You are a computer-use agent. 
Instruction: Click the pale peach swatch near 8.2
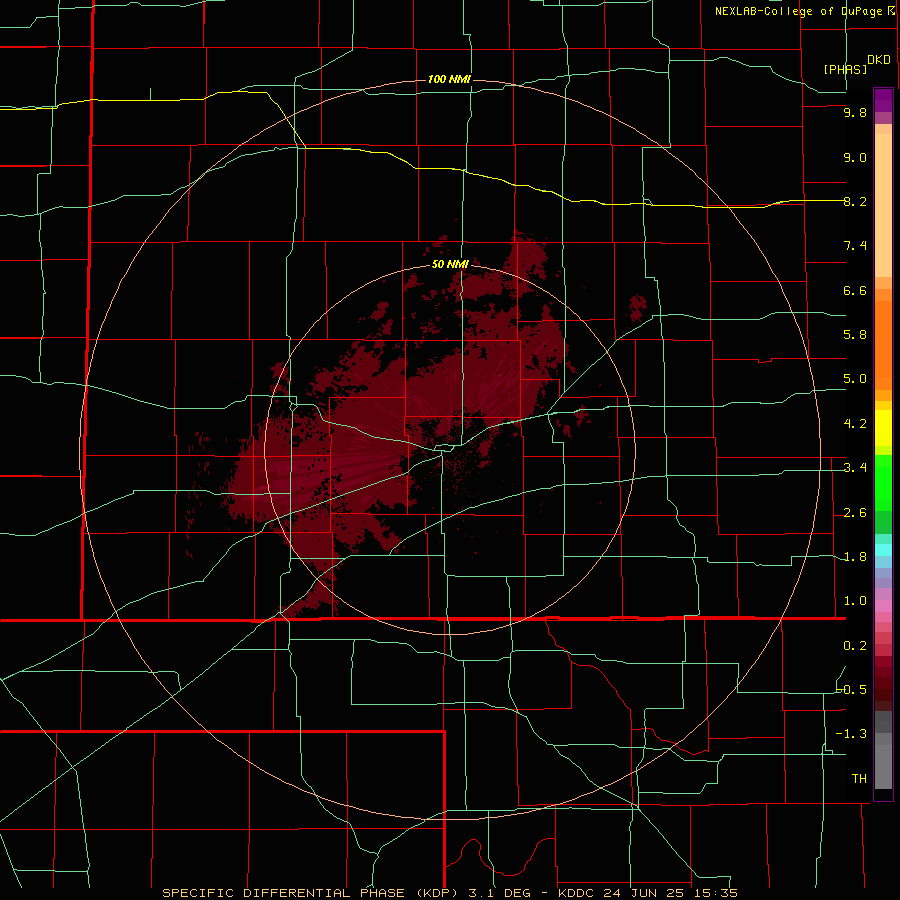tap(883, 205)
